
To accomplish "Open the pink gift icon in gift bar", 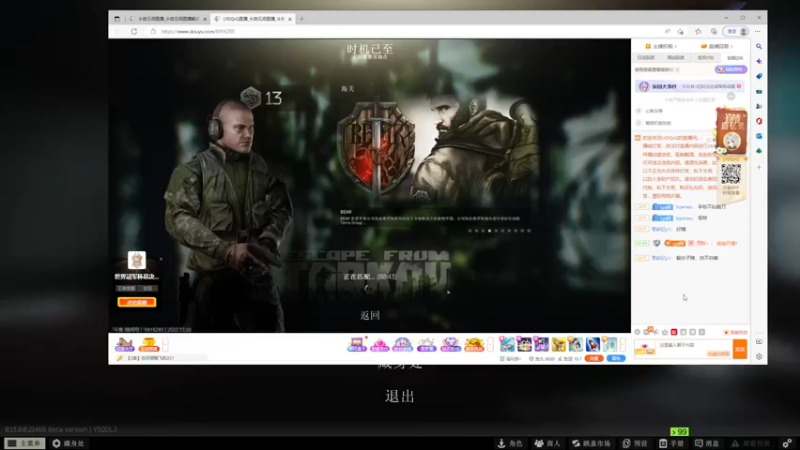I will (380, 344).
